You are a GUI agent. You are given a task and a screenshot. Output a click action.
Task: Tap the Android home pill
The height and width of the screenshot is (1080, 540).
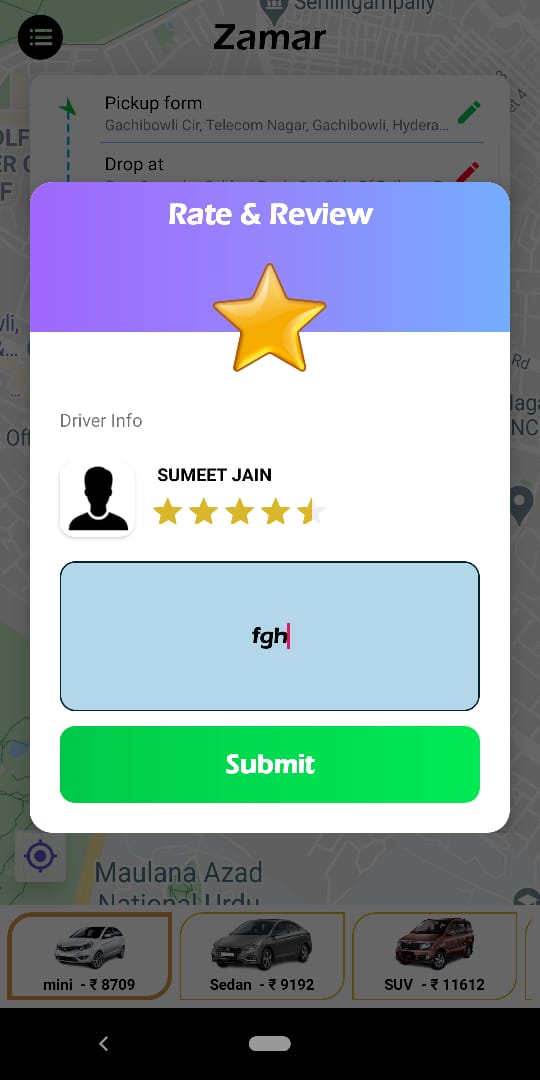[270, 1043]
